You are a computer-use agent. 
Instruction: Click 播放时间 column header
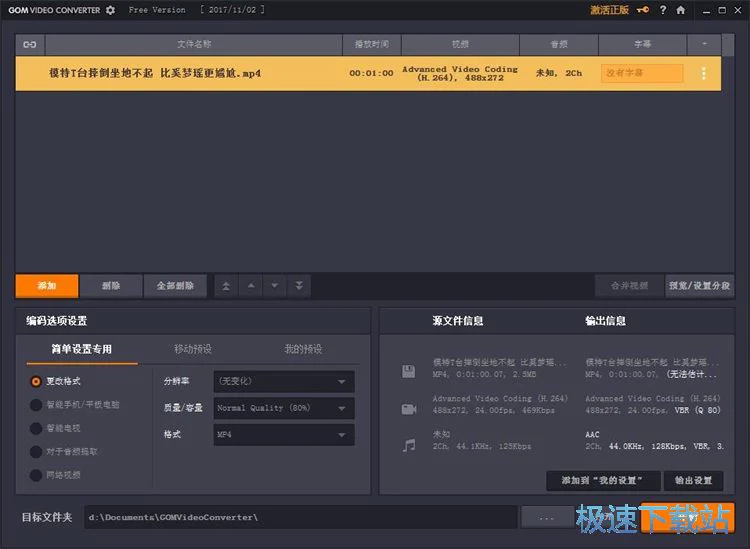click(x=372, y=44)
